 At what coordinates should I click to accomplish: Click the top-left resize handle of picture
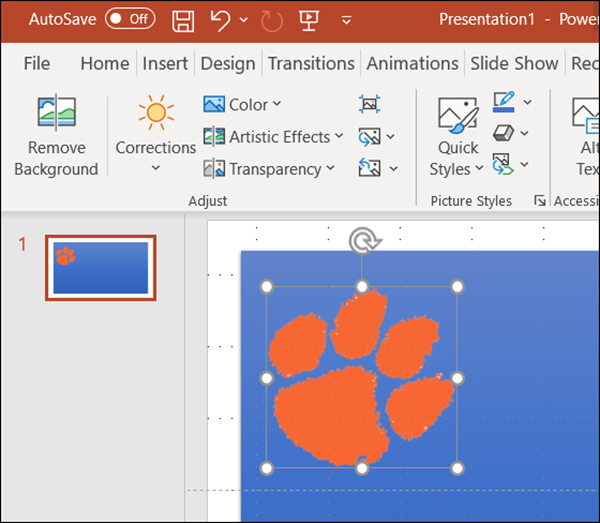[266, 287]
